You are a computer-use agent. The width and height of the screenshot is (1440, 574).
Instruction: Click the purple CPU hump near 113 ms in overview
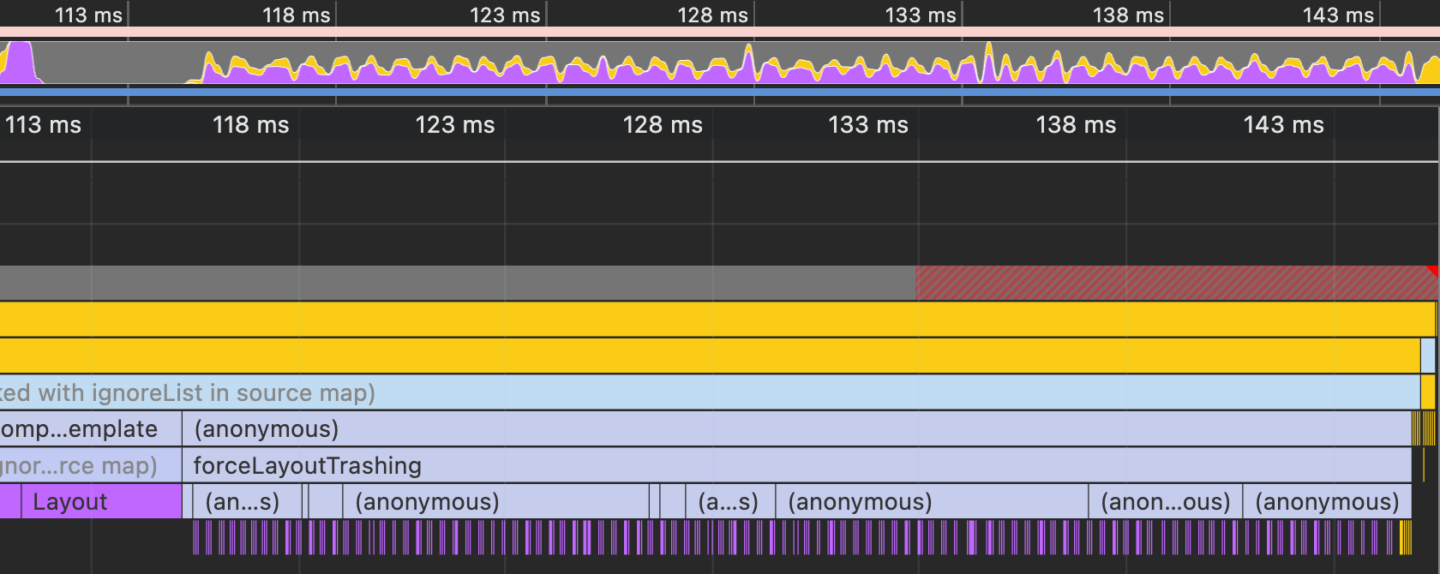[x=20, y=63]
